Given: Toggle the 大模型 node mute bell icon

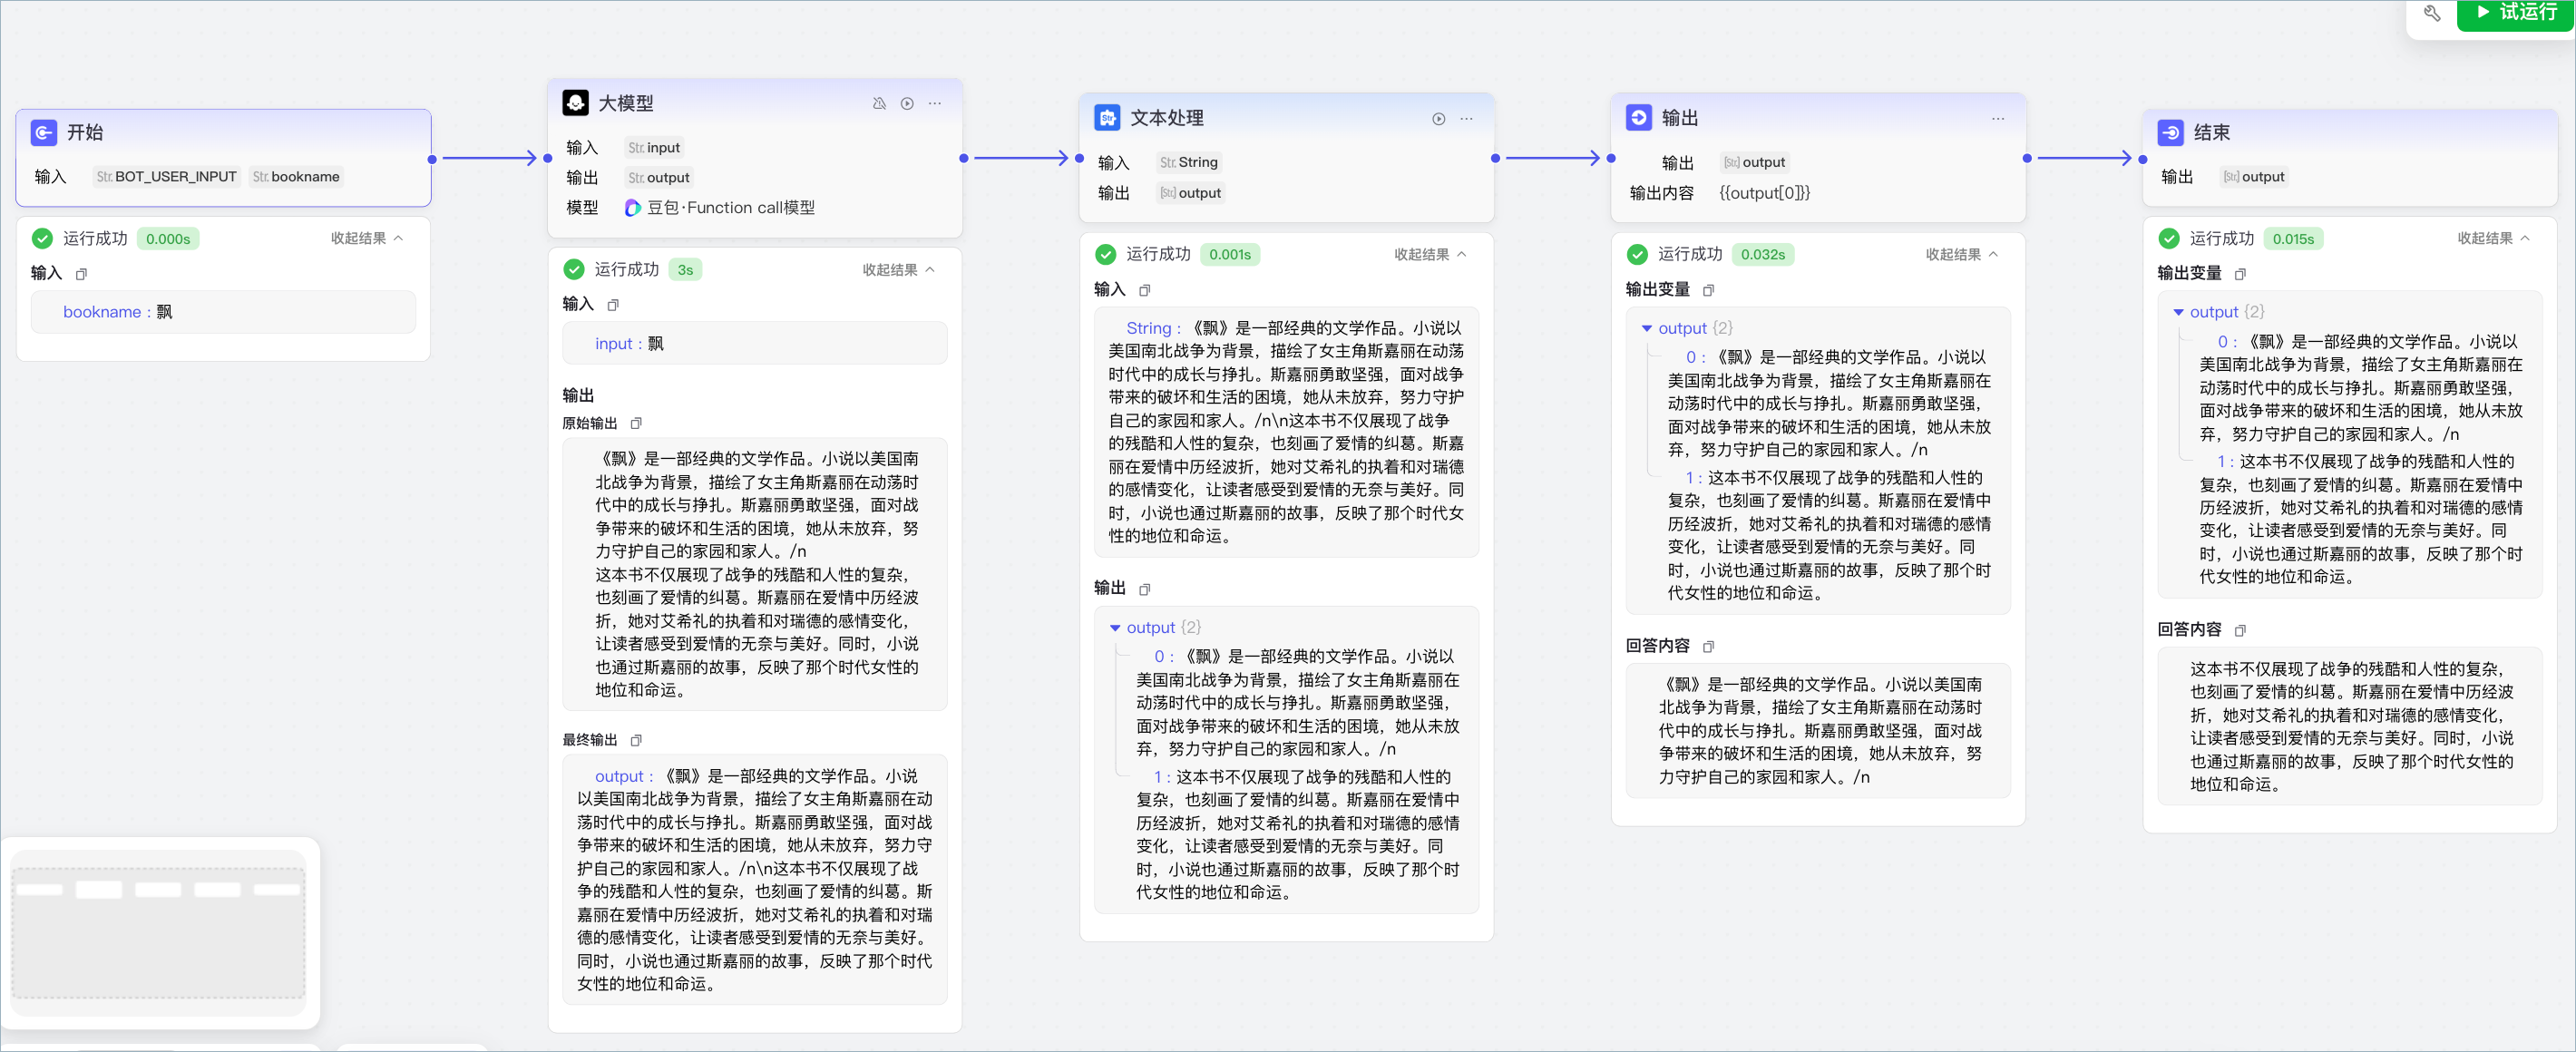Looking at the screenshot, I should coord(879,103).
